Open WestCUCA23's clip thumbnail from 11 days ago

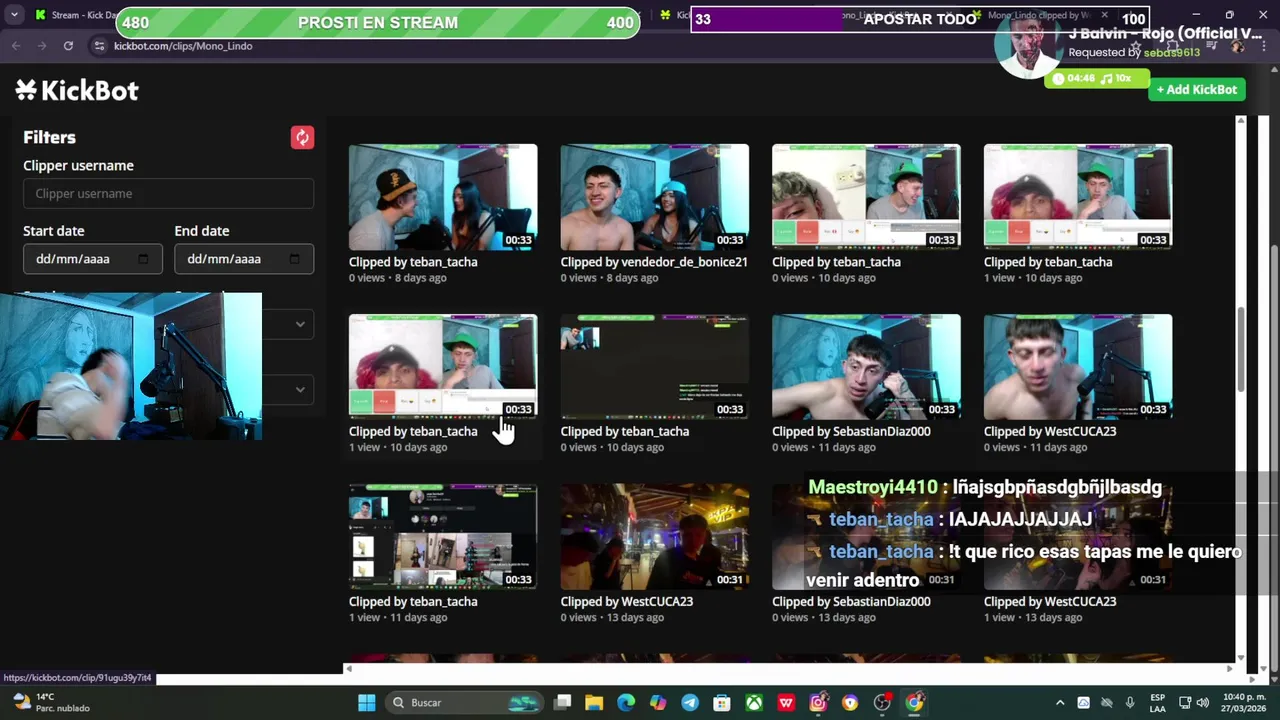[x=1078, y=366]
